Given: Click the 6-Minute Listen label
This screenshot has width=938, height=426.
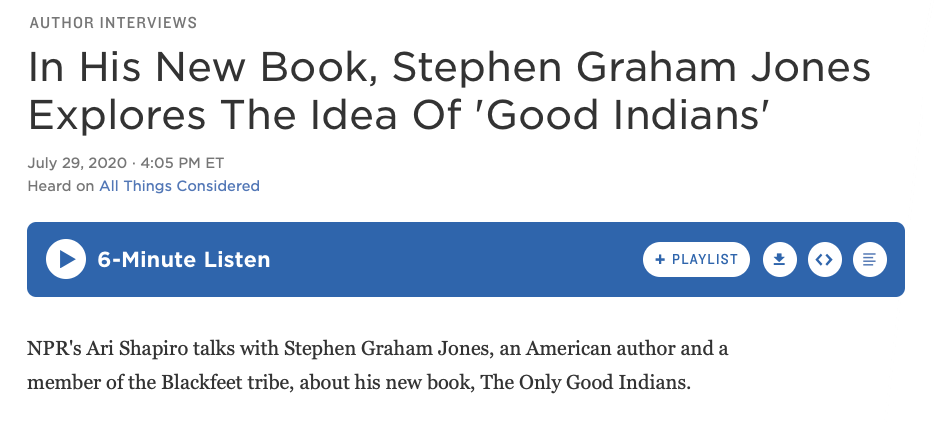Looking at the screenshot, I should [x=184, y=260].
